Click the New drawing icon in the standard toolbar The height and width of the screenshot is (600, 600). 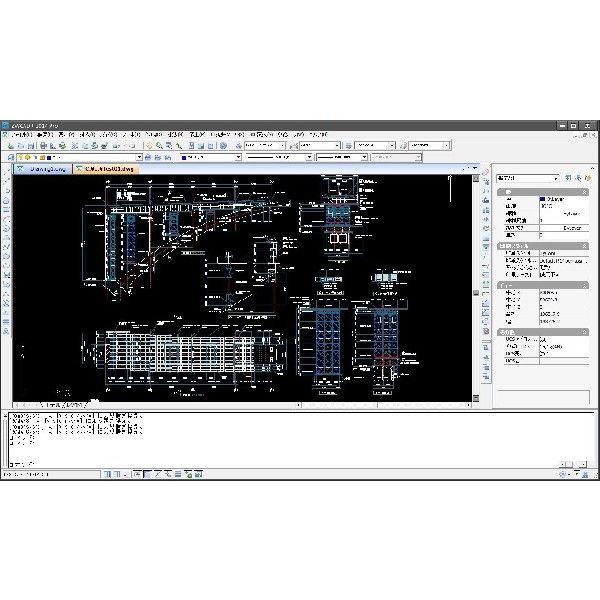(11, 146)
